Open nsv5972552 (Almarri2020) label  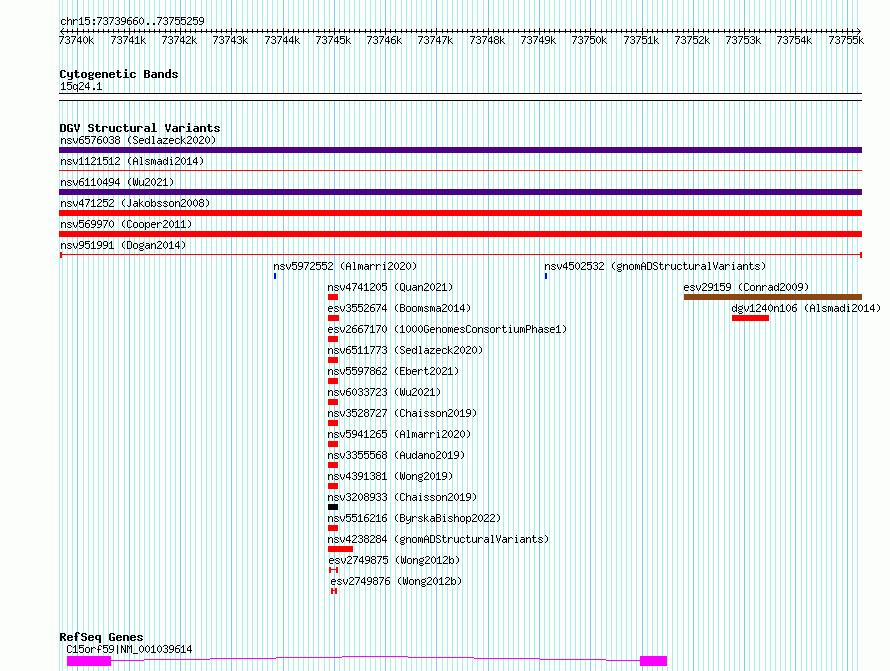tap(345, 266)
